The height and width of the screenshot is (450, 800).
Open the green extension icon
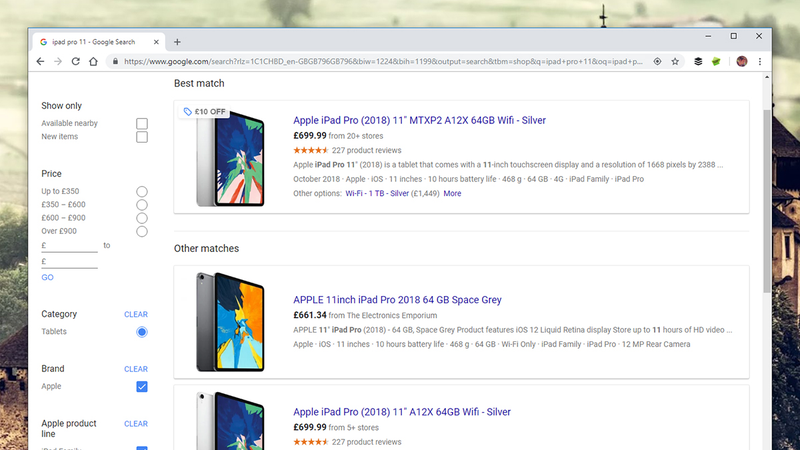click(x=716, y=61)
